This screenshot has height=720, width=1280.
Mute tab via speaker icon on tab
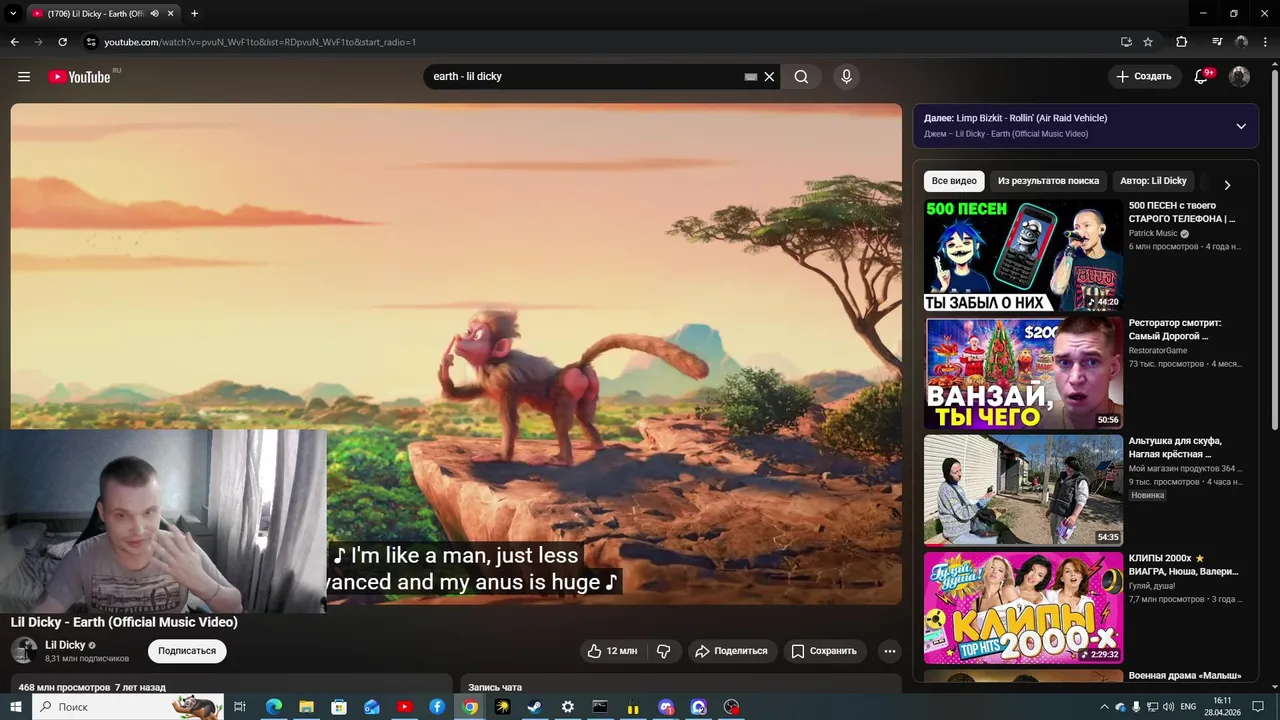click(154, 14)
